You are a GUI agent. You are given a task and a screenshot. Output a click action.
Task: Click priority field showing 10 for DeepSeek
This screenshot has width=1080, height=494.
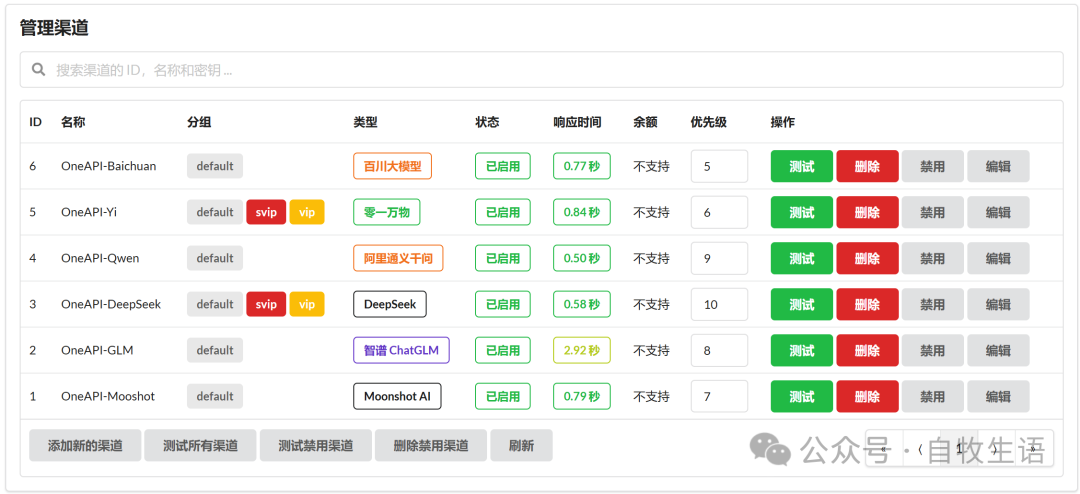(x=719, y=304)
